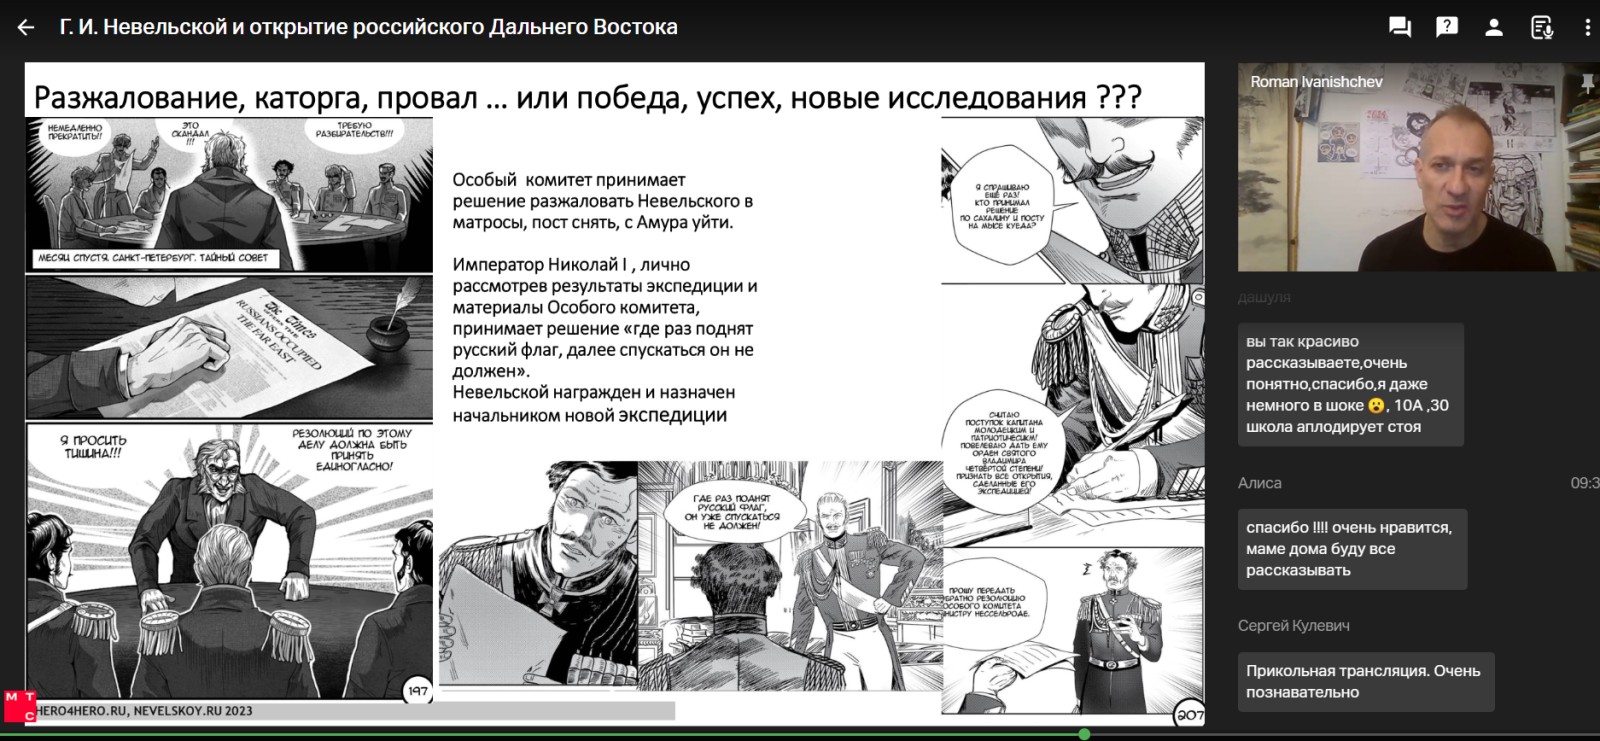Show the participants list icon
Screen dimensions: 1600x741
[x=1494, y=28]
